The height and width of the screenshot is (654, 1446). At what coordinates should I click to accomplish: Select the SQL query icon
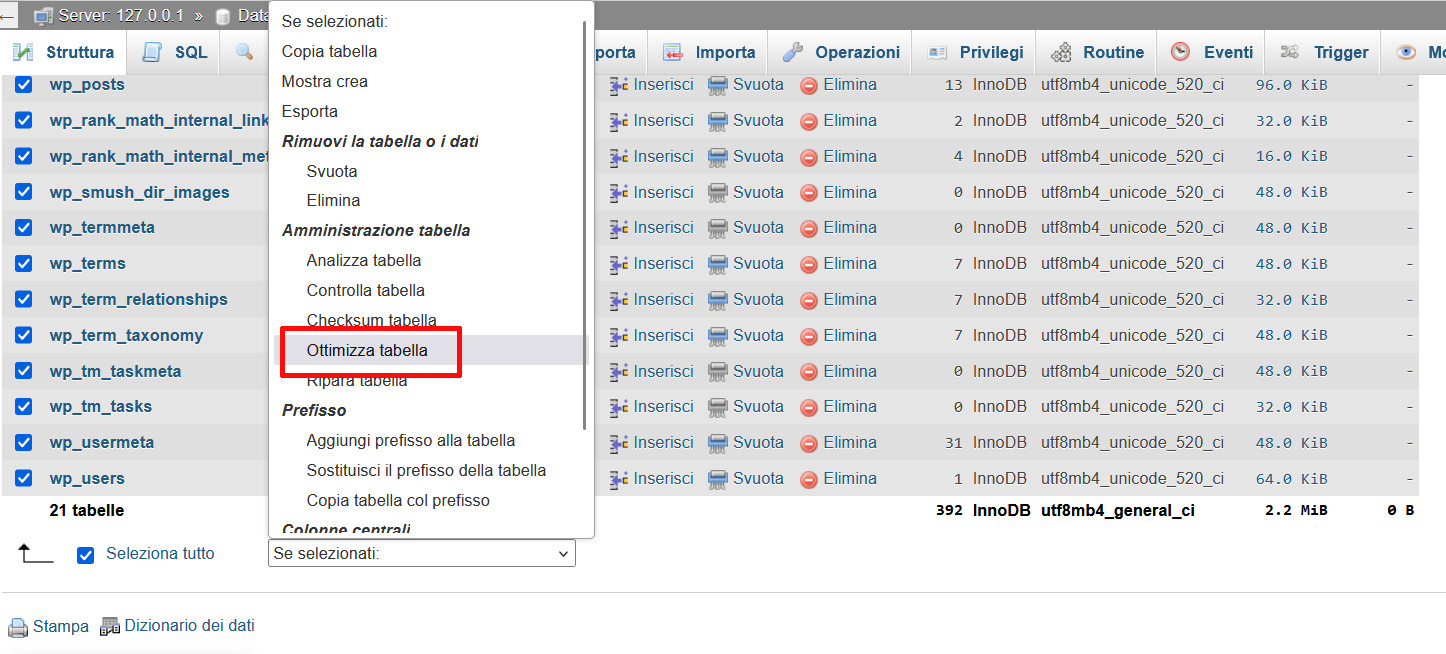153,51
